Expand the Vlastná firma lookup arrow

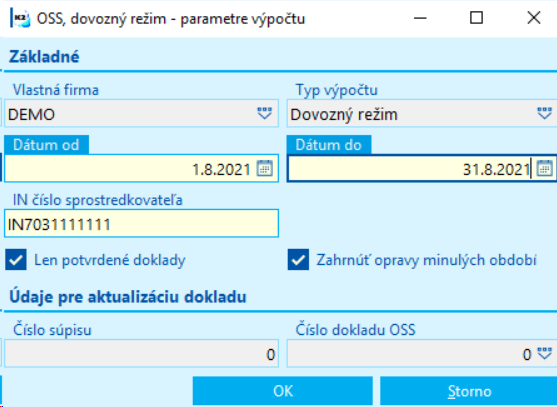pyautogui.click(x=265, y=114)
